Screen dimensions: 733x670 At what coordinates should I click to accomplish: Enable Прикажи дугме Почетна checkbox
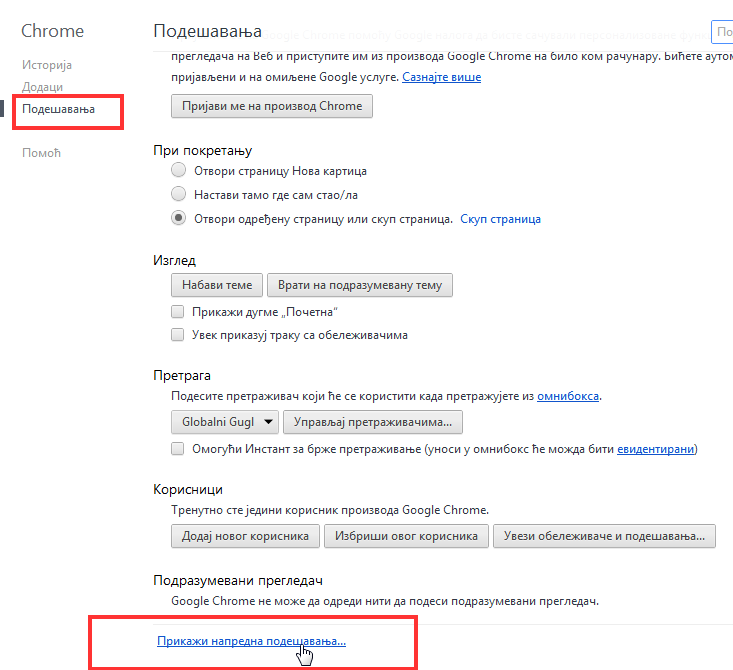click(x=178, y=311)
